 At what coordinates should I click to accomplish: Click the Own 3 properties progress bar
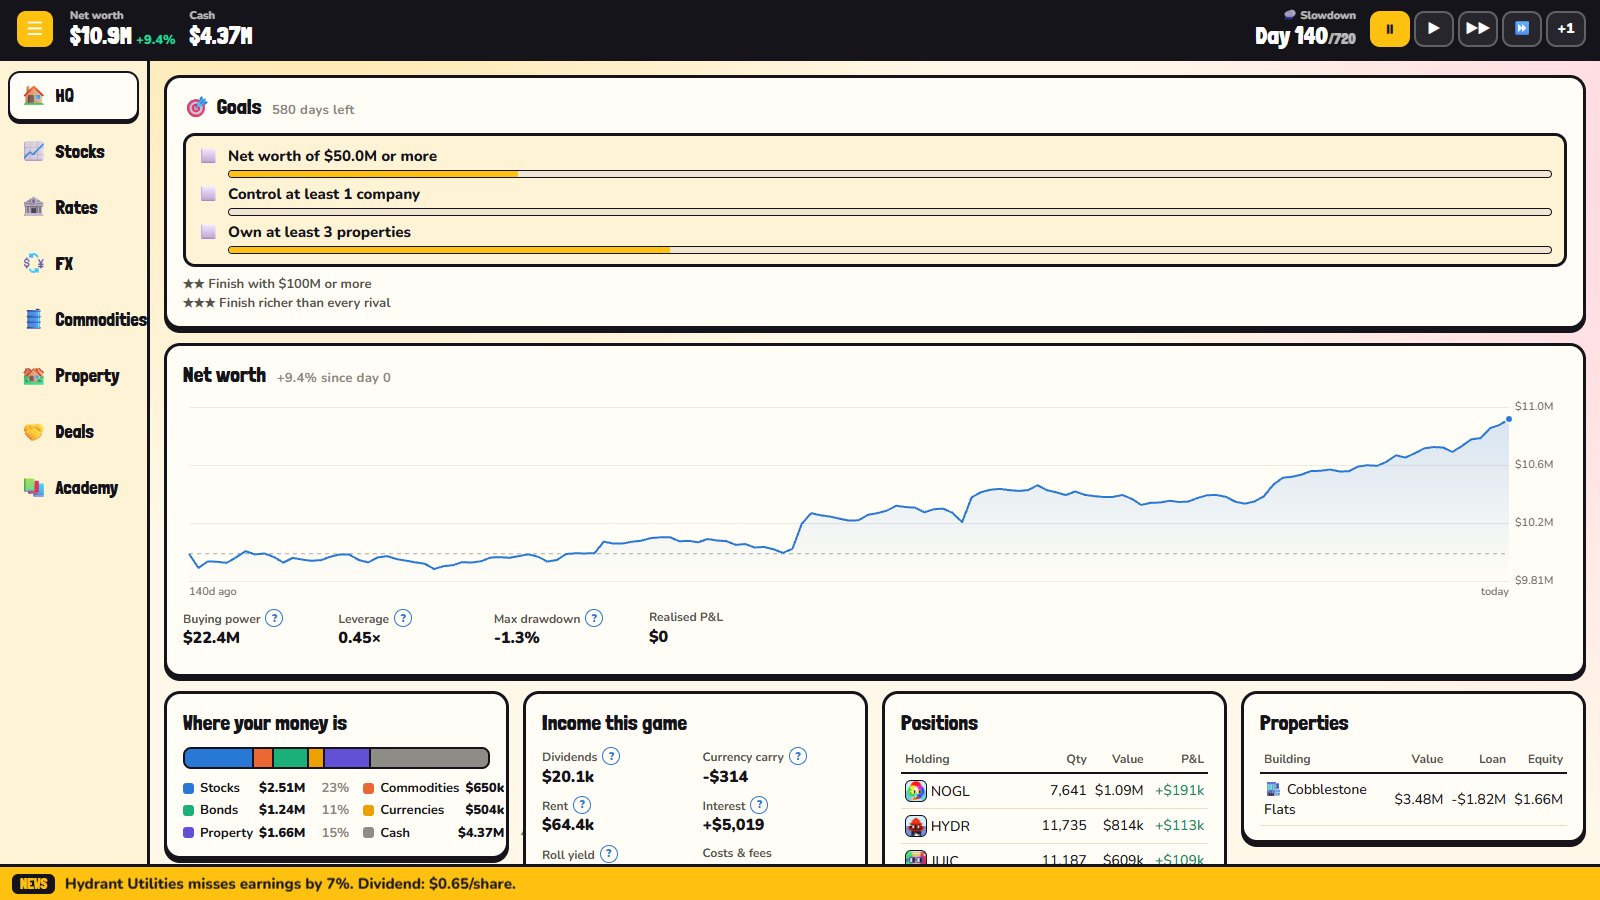pyautogui.click(x=890, y=250)
